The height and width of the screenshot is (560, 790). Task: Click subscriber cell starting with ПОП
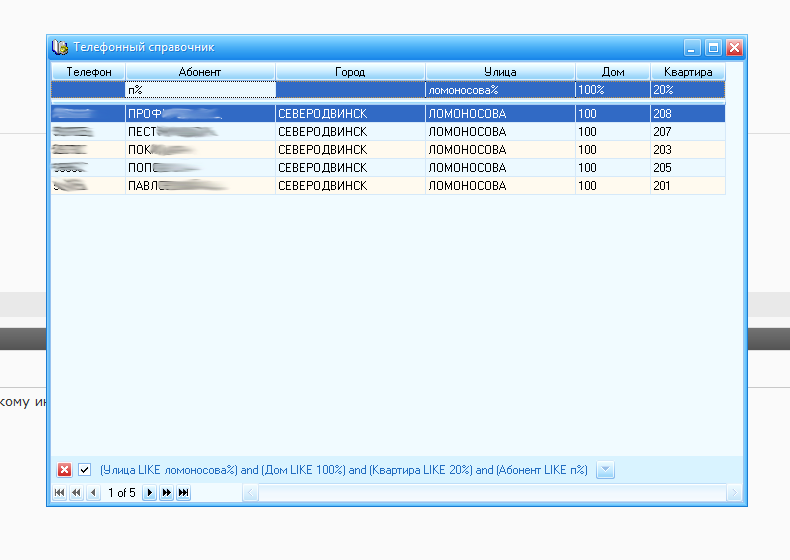tap(200, 167)
